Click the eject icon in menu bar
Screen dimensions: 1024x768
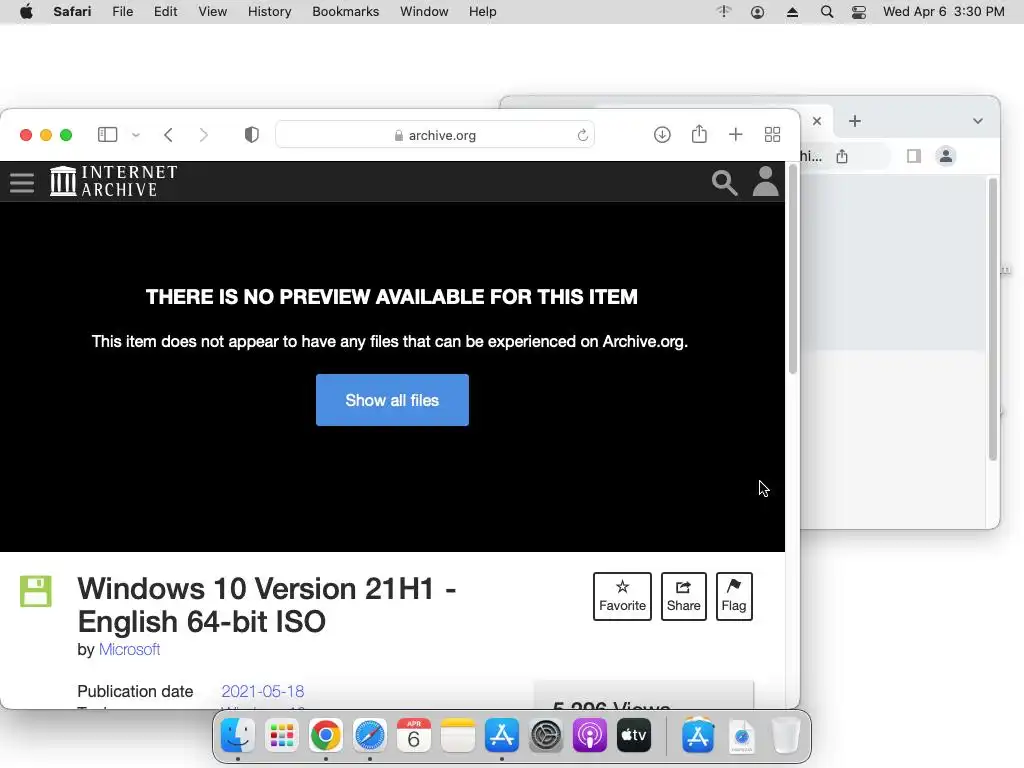pos(792,12)
